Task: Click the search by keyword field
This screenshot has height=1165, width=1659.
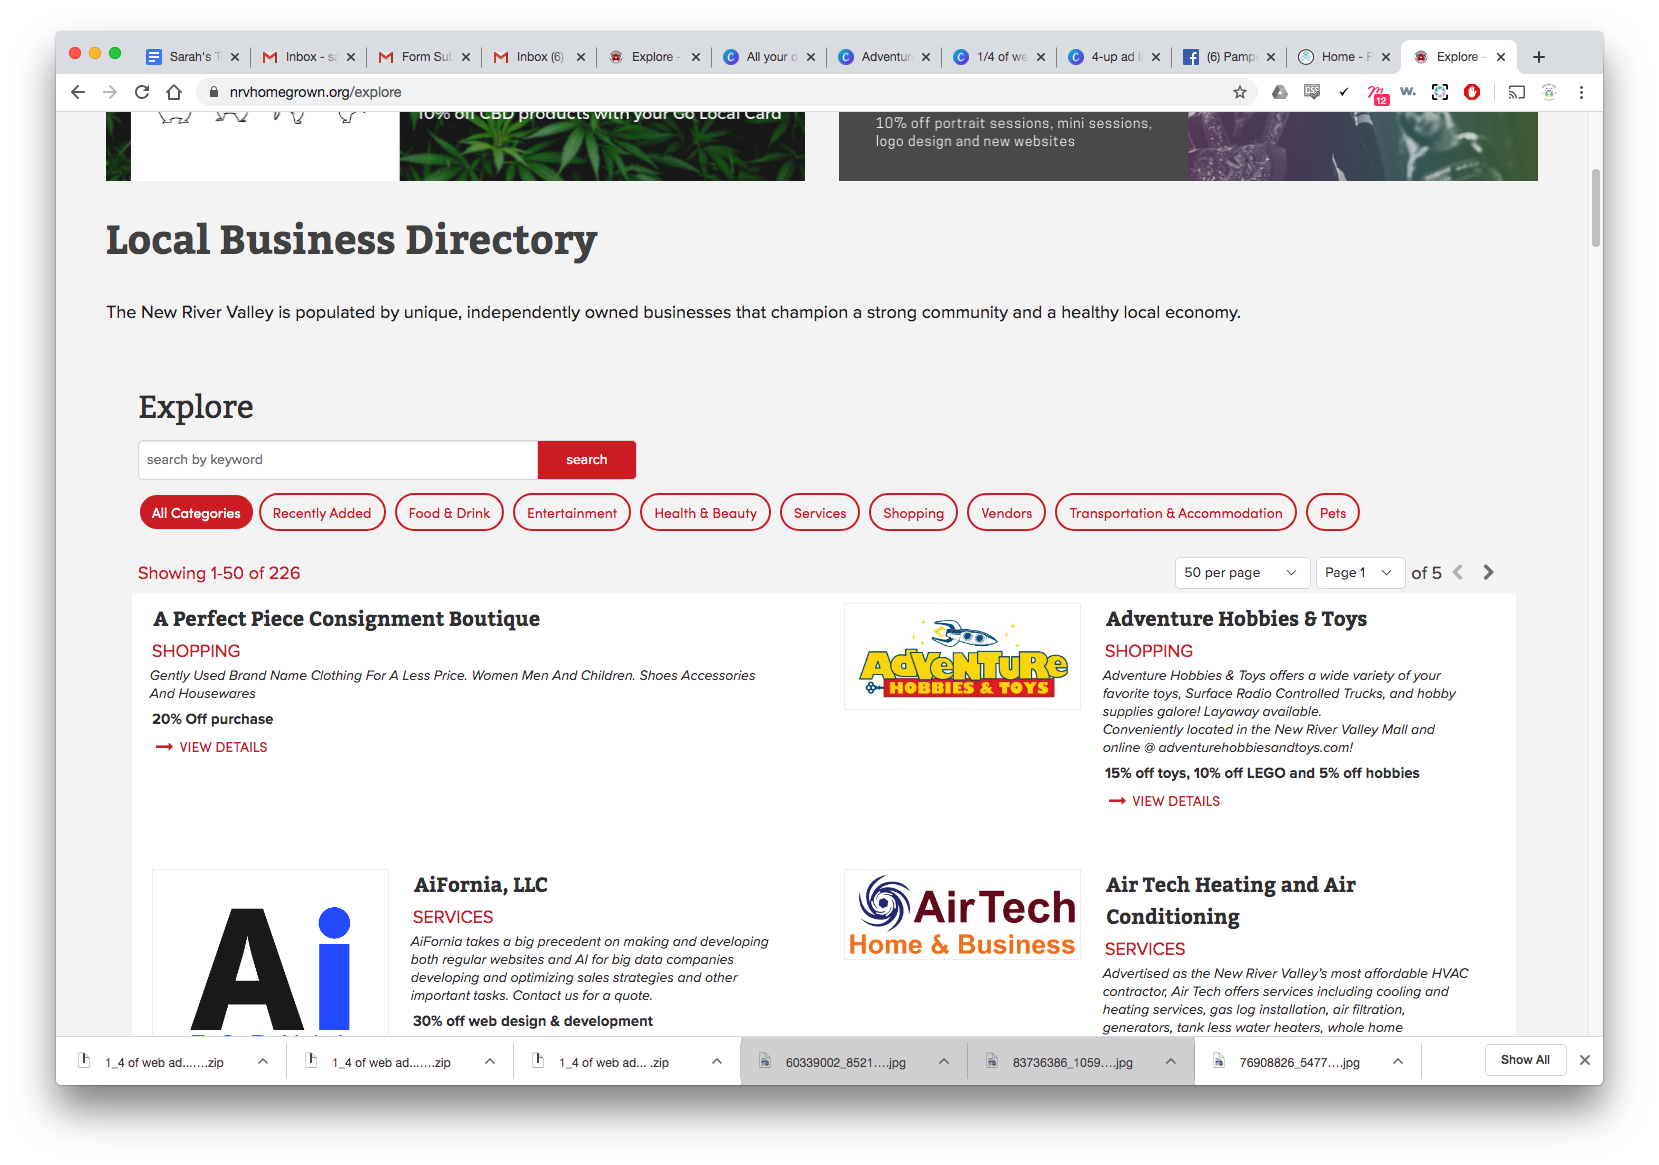Action: pyautogui.click(x=338, y=460)
